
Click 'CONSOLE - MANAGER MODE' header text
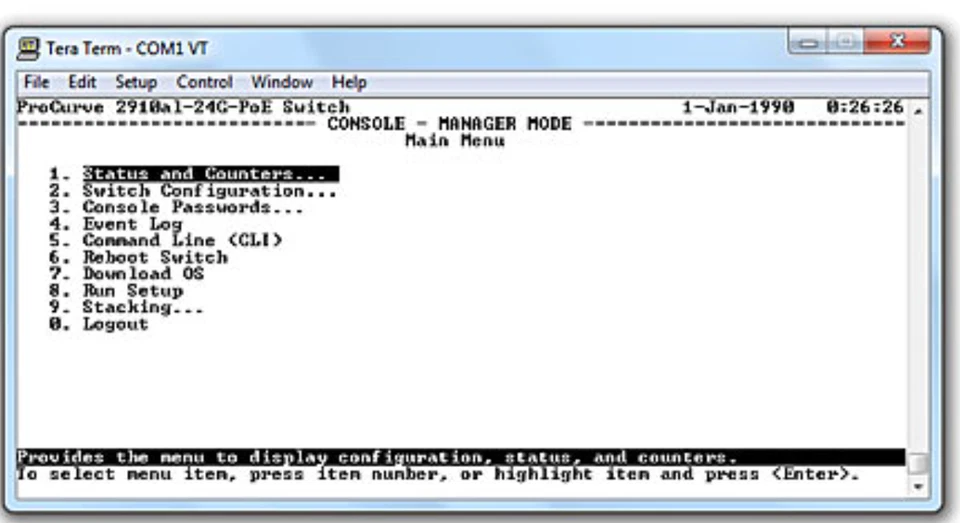pos(449,124)
